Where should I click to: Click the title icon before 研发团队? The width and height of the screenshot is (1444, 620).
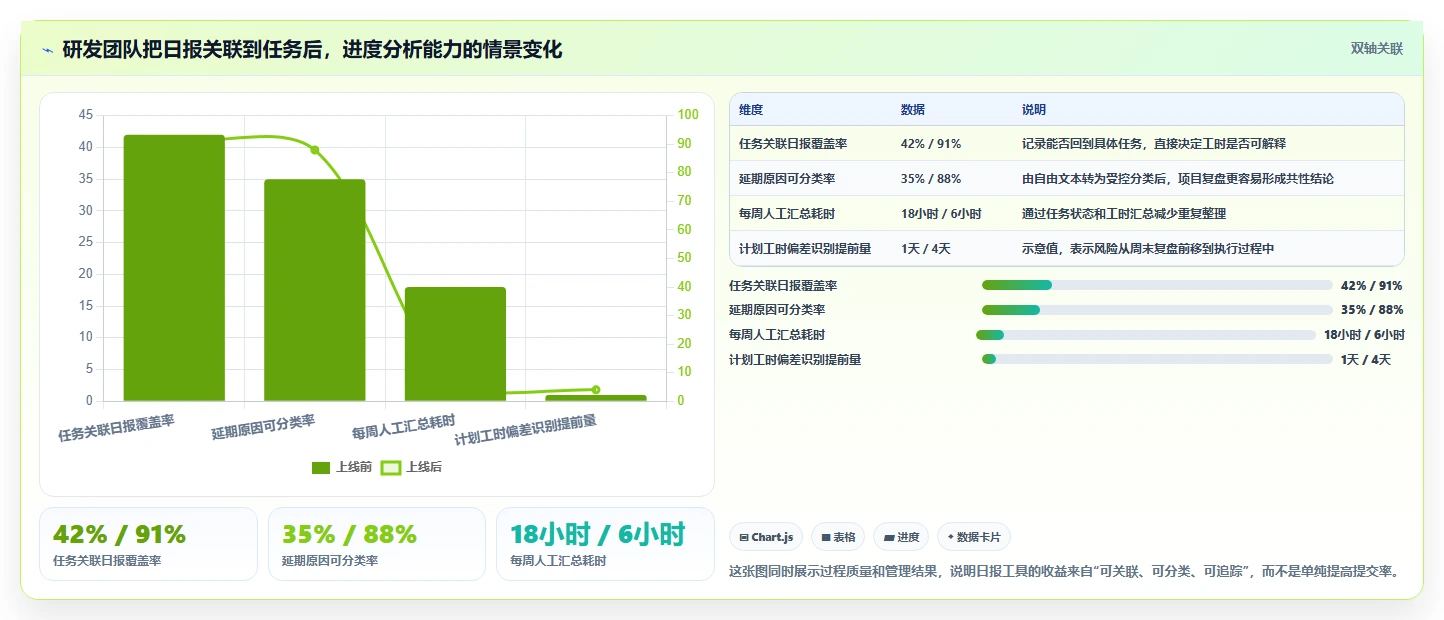coord(47,50)
